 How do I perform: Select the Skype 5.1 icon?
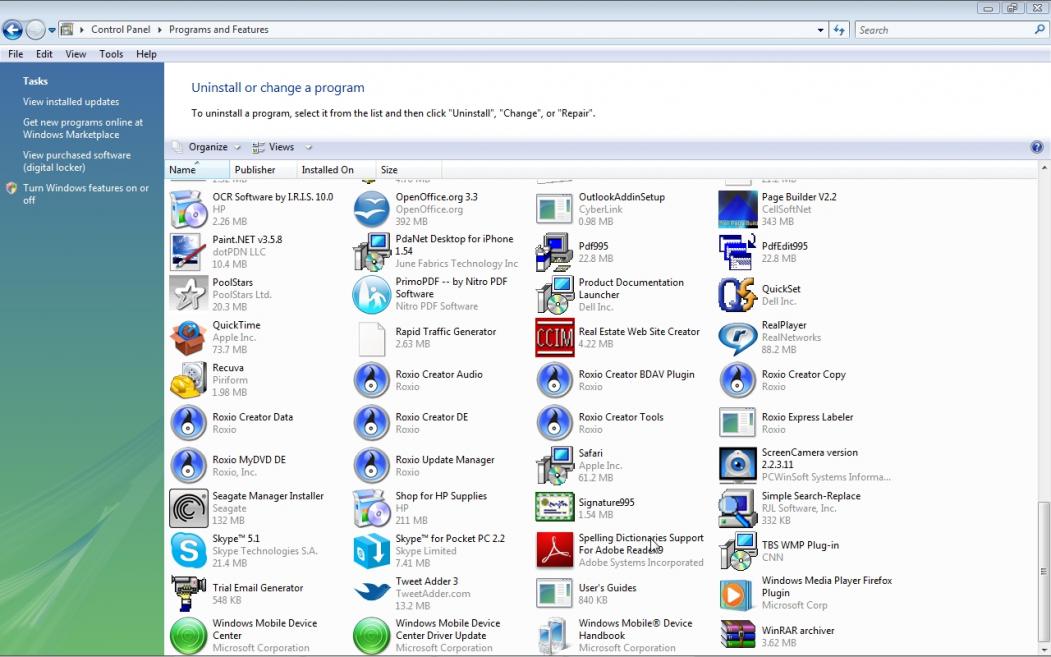[188, 550]
